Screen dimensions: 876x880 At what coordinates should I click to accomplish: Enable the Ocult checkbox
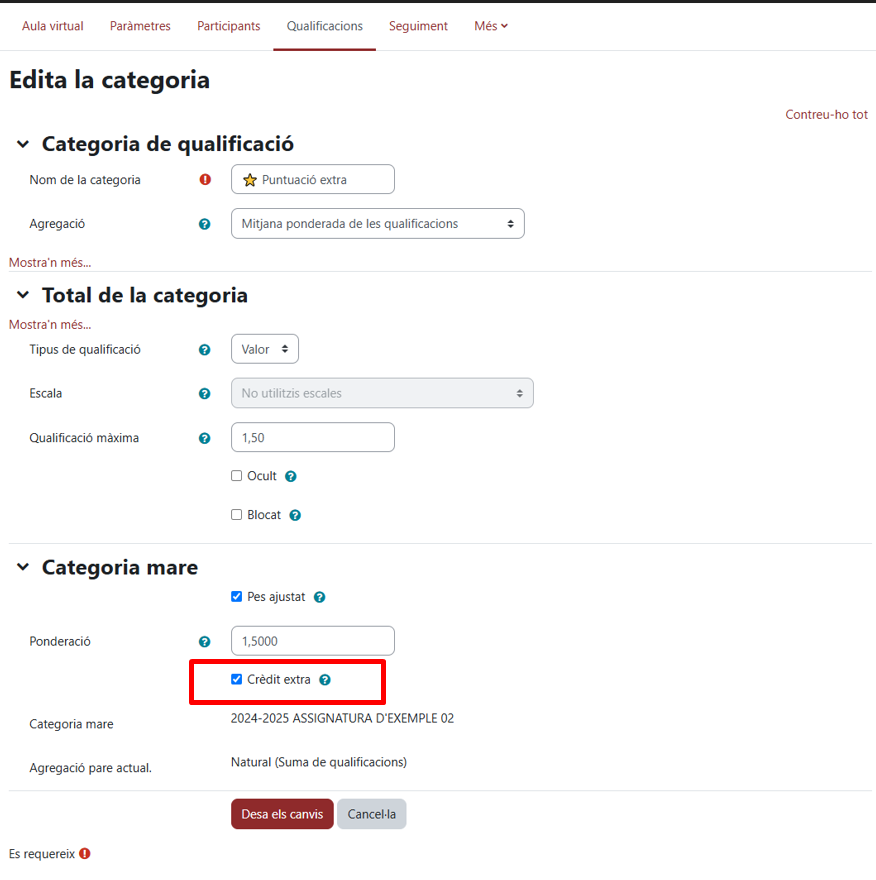pyautogui.click(x=237, y=476)
